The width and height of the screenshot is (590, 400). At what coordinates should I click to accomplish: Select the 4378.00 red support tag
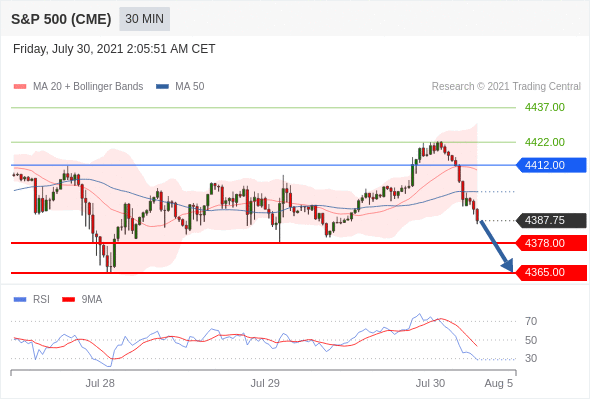551,243
